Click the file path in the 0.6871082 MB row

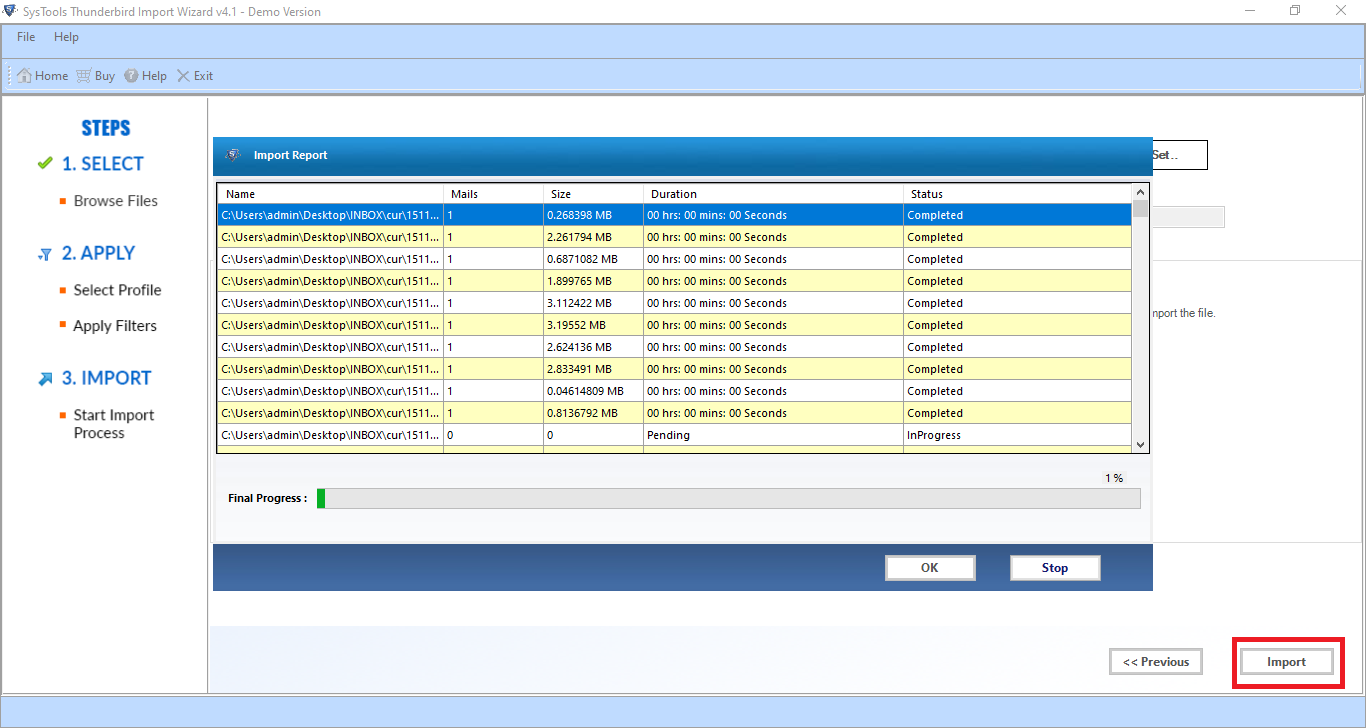point(330,259)
